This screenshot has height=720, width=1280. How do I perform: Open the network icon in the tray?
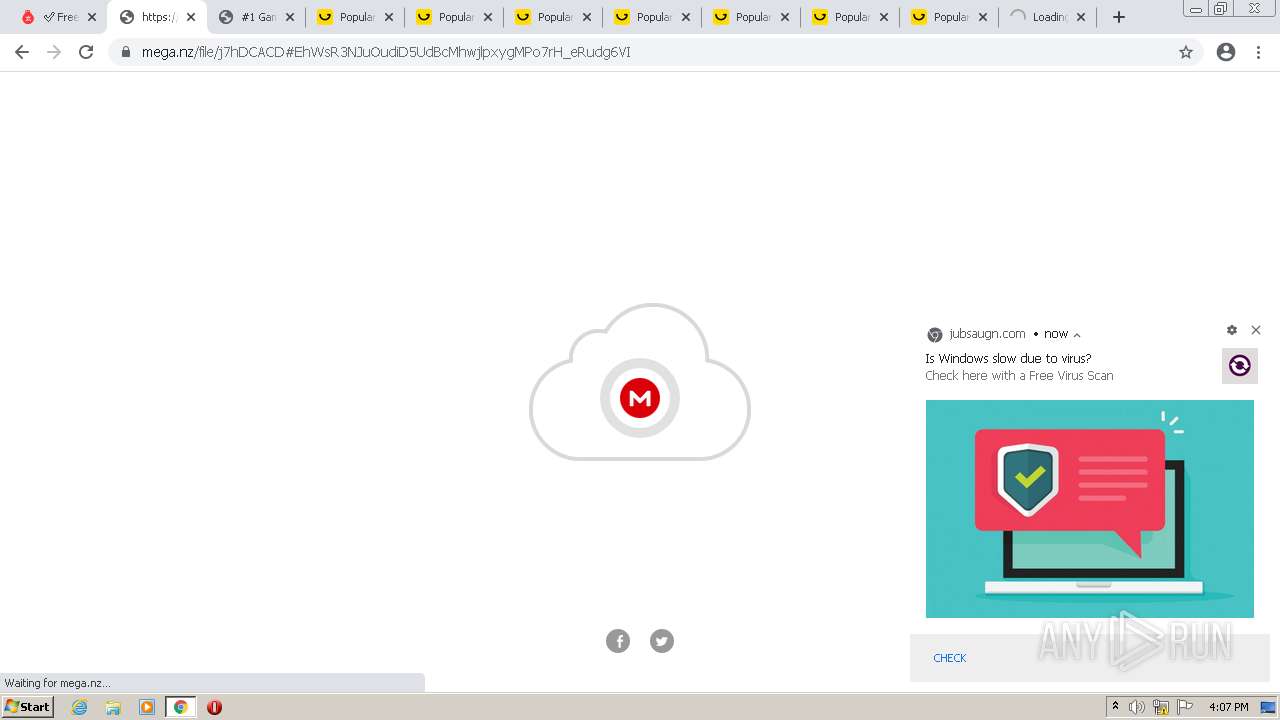pos(1161,707)
